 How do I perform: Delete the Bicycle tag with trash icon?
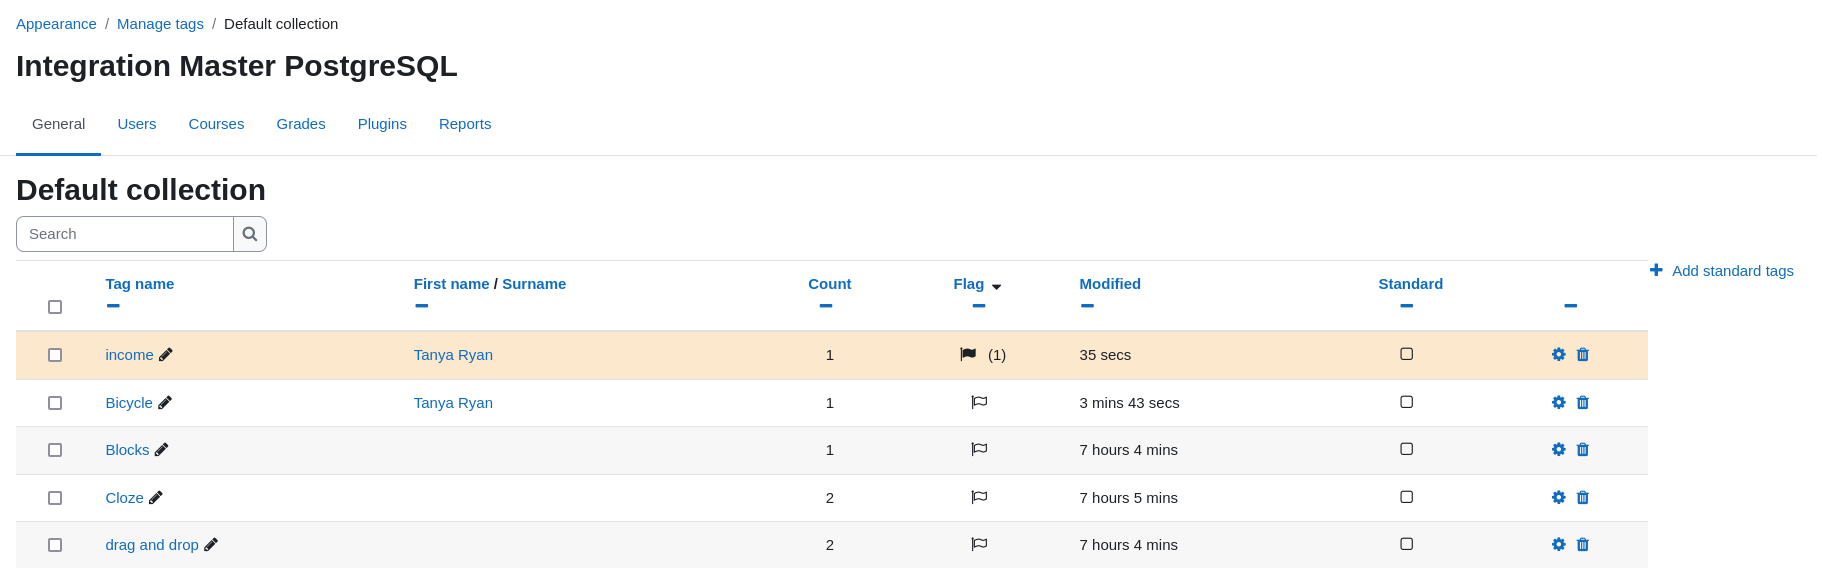coord(1583,402)
